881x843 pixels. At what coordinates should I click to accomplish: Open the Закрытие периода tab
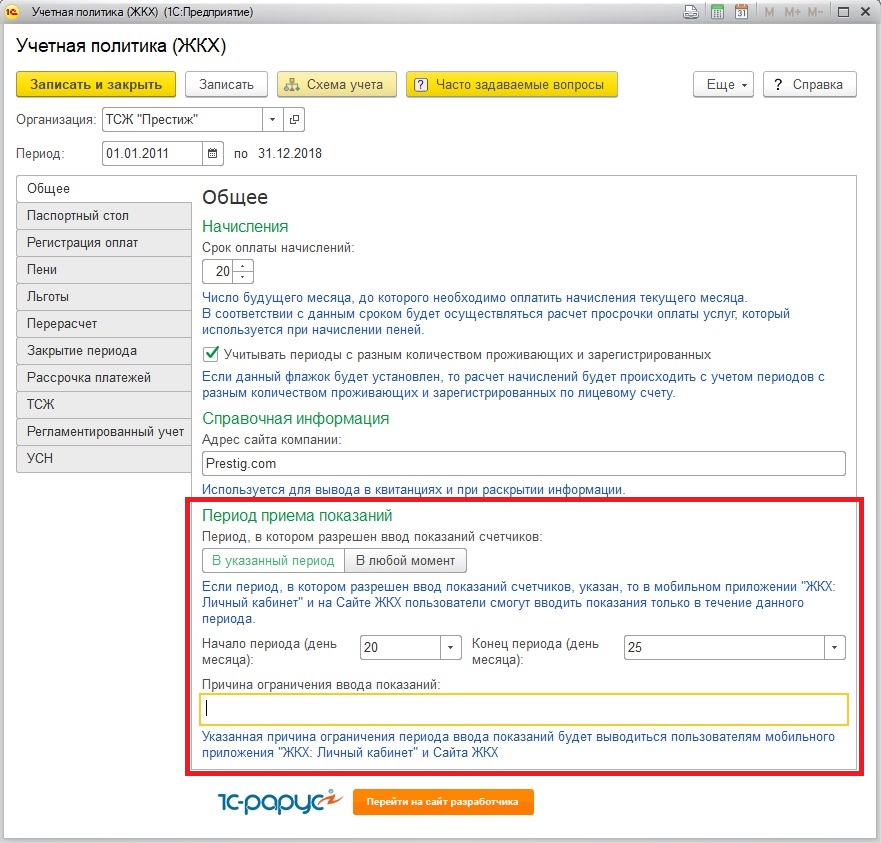coord(104,351)
